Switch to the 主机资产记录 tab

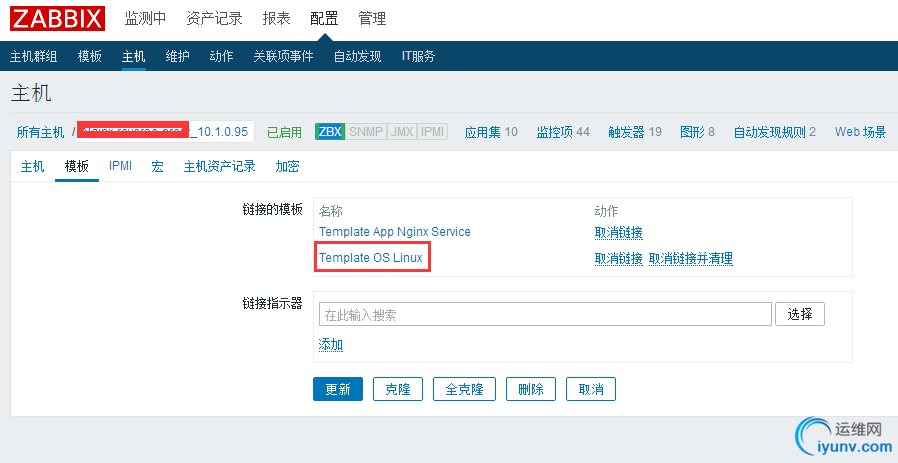tap(219, 167)
